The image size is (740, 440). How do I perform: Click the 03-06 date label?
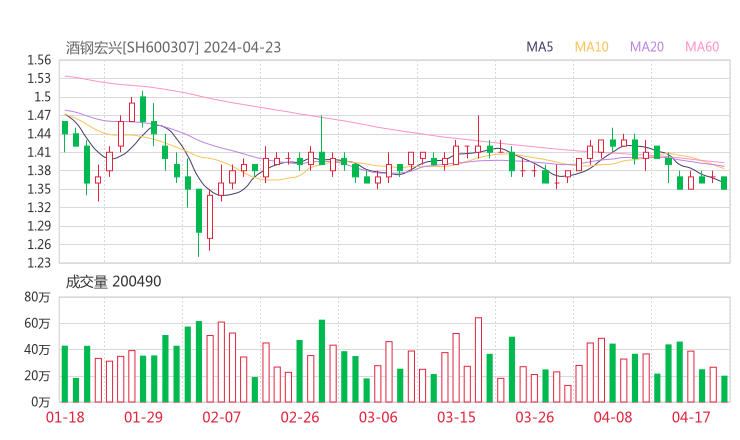[x=378, y=417]
